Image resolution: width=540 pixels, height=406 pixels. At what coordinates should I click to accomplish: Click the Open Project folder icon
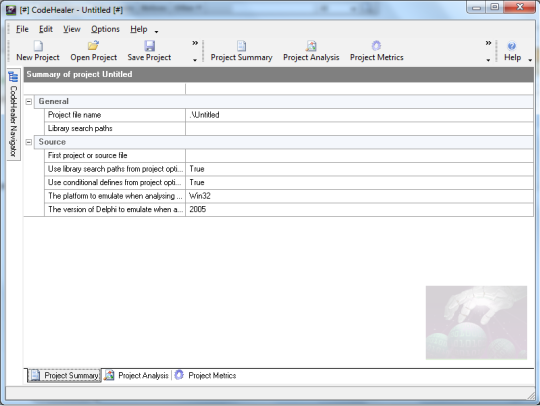[93, 46]
